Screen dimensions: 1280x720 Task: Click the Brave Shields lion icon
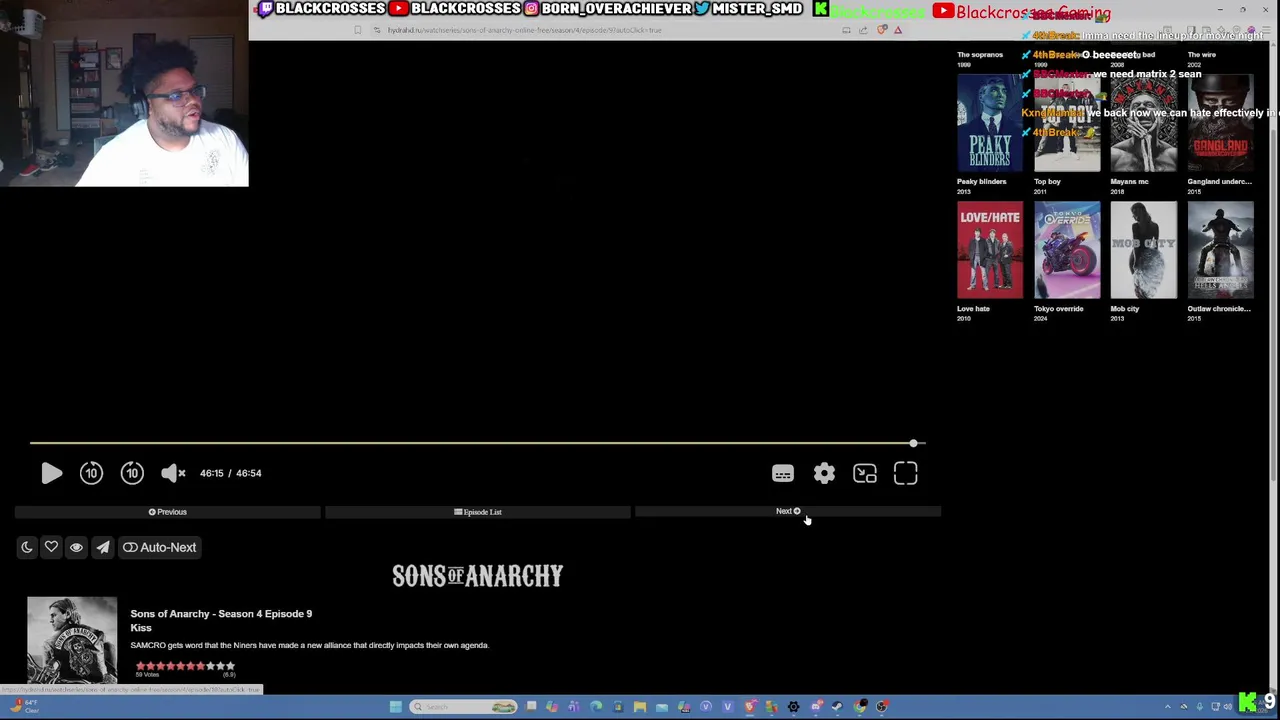point(881,30)
